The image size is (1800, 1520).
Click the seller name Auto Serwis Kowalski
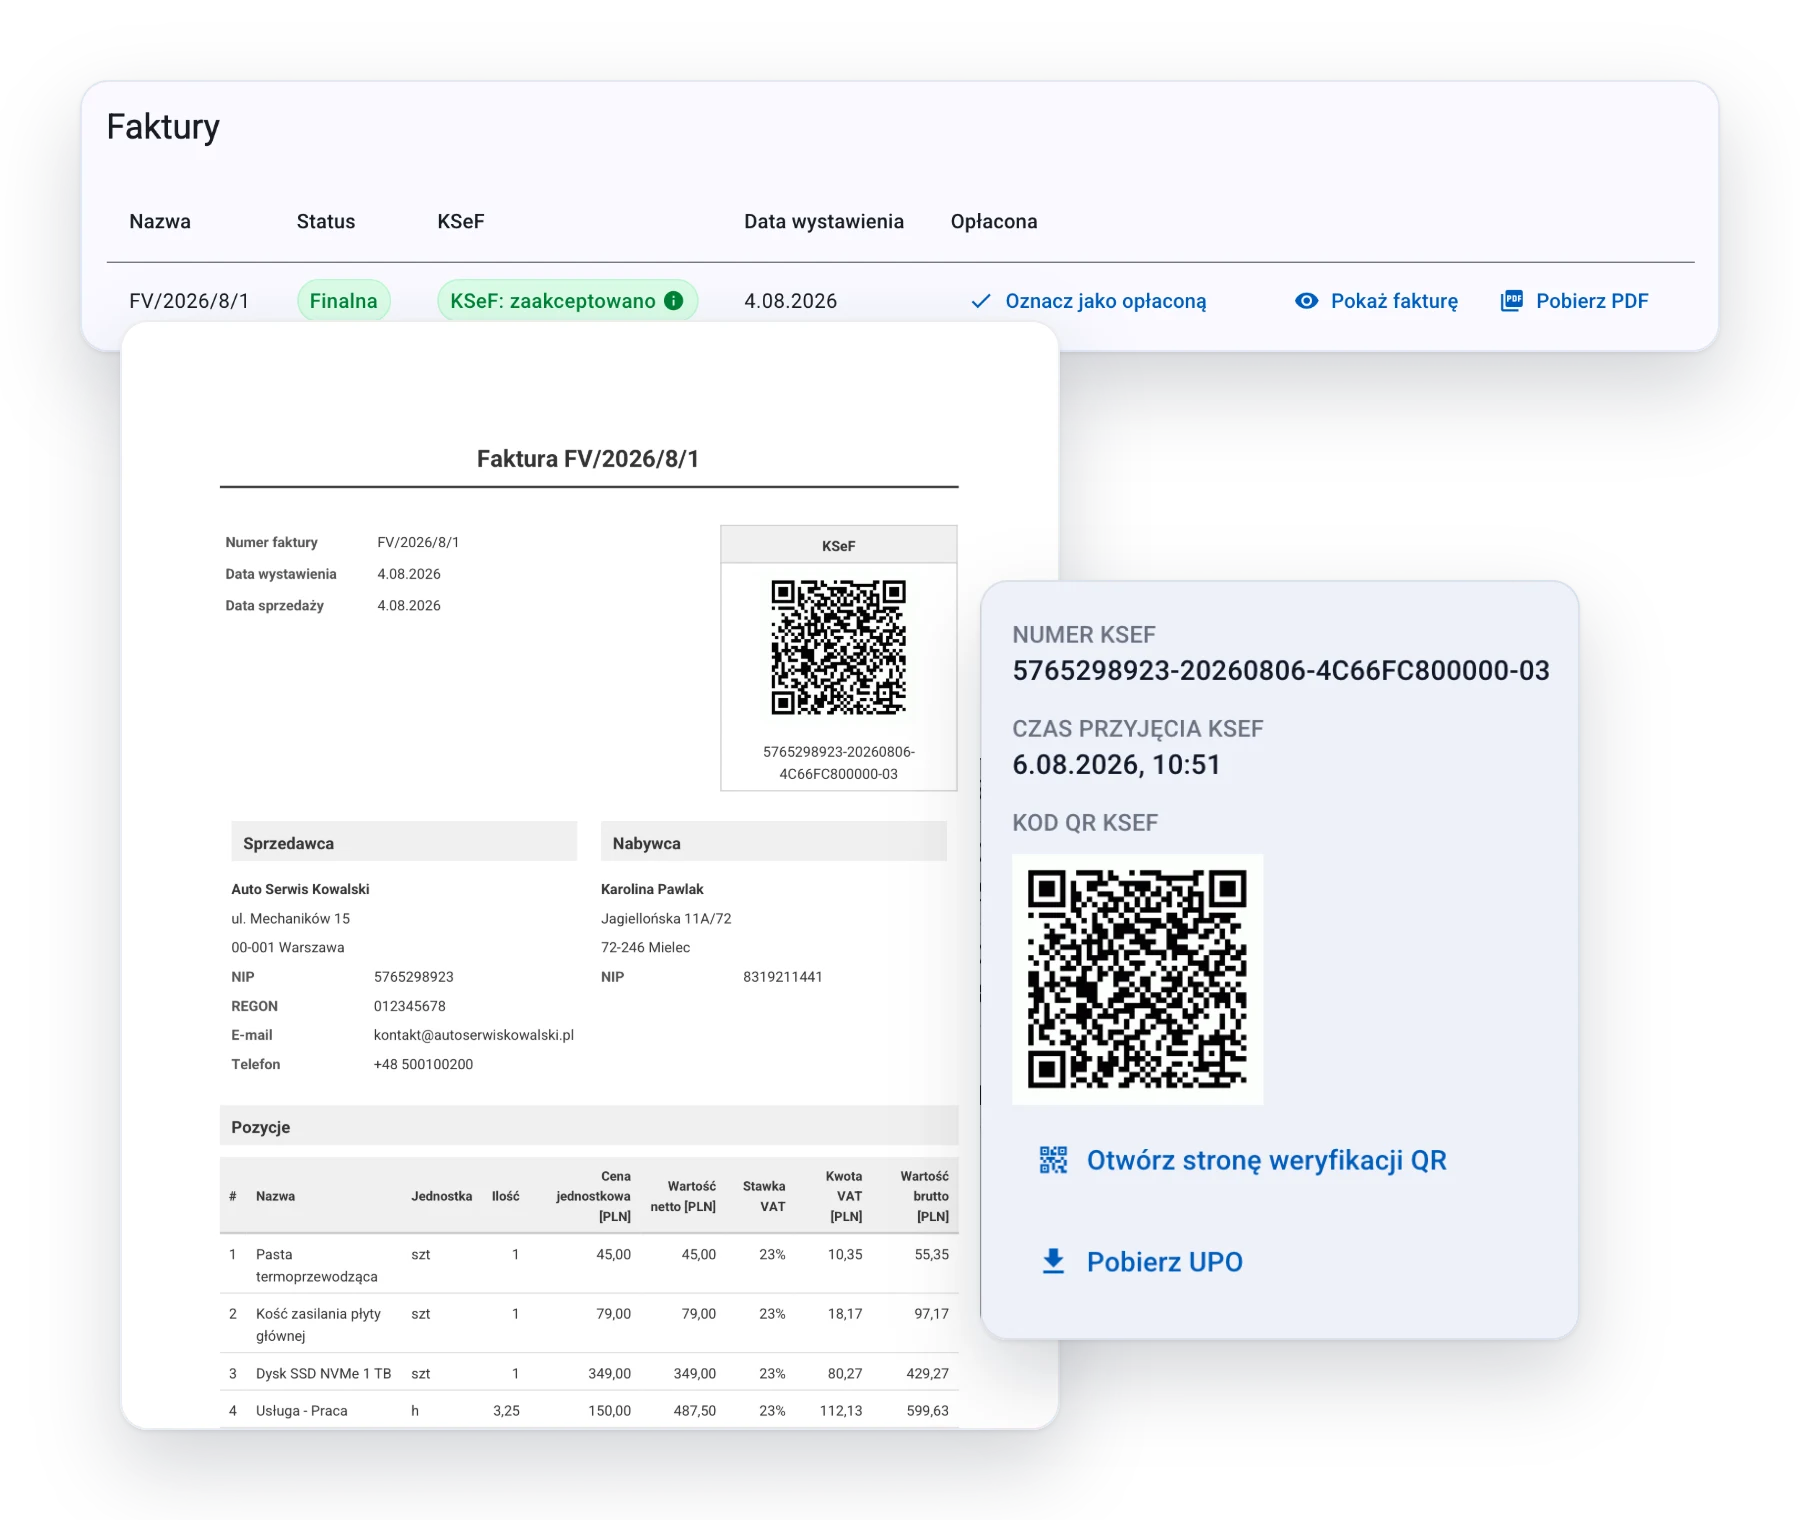(x=300, y=889)
